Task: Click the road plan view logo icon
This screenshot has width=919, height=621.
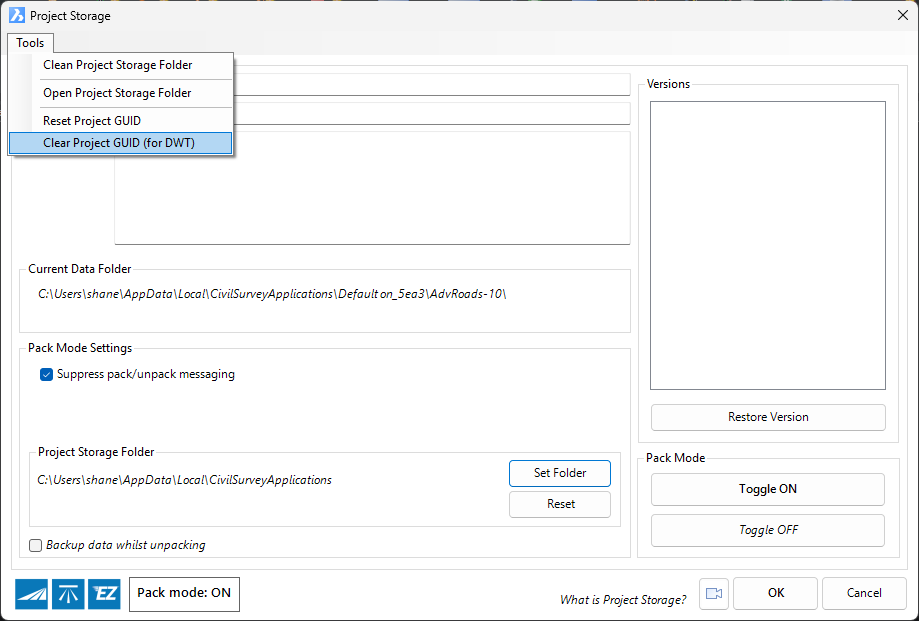Action: (x=67, y=594)
